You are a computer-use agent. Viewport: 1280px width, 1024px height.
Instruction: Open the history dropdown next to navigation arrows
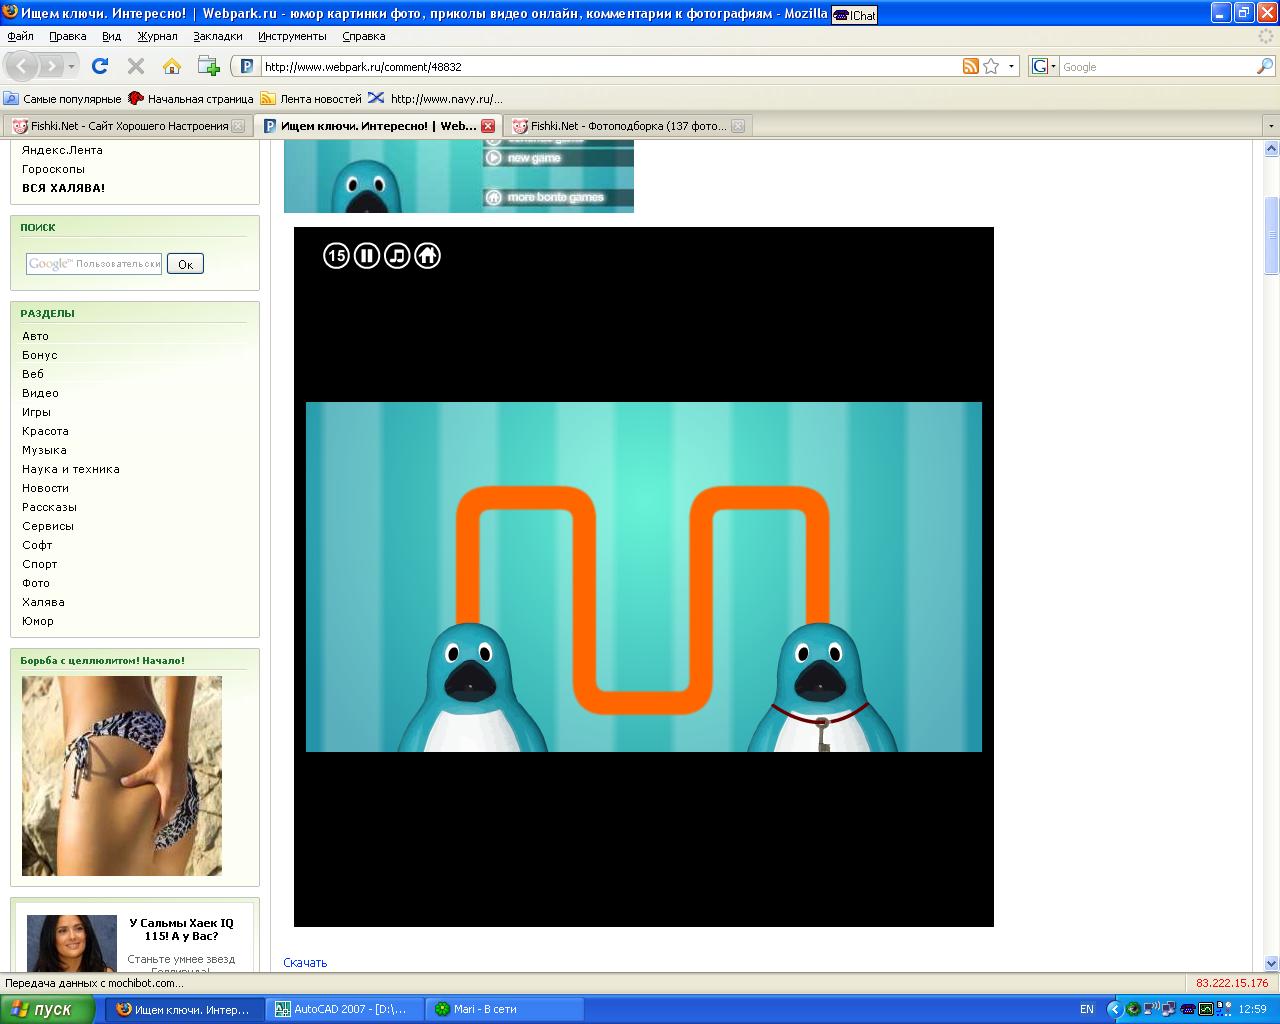[72, 66]
